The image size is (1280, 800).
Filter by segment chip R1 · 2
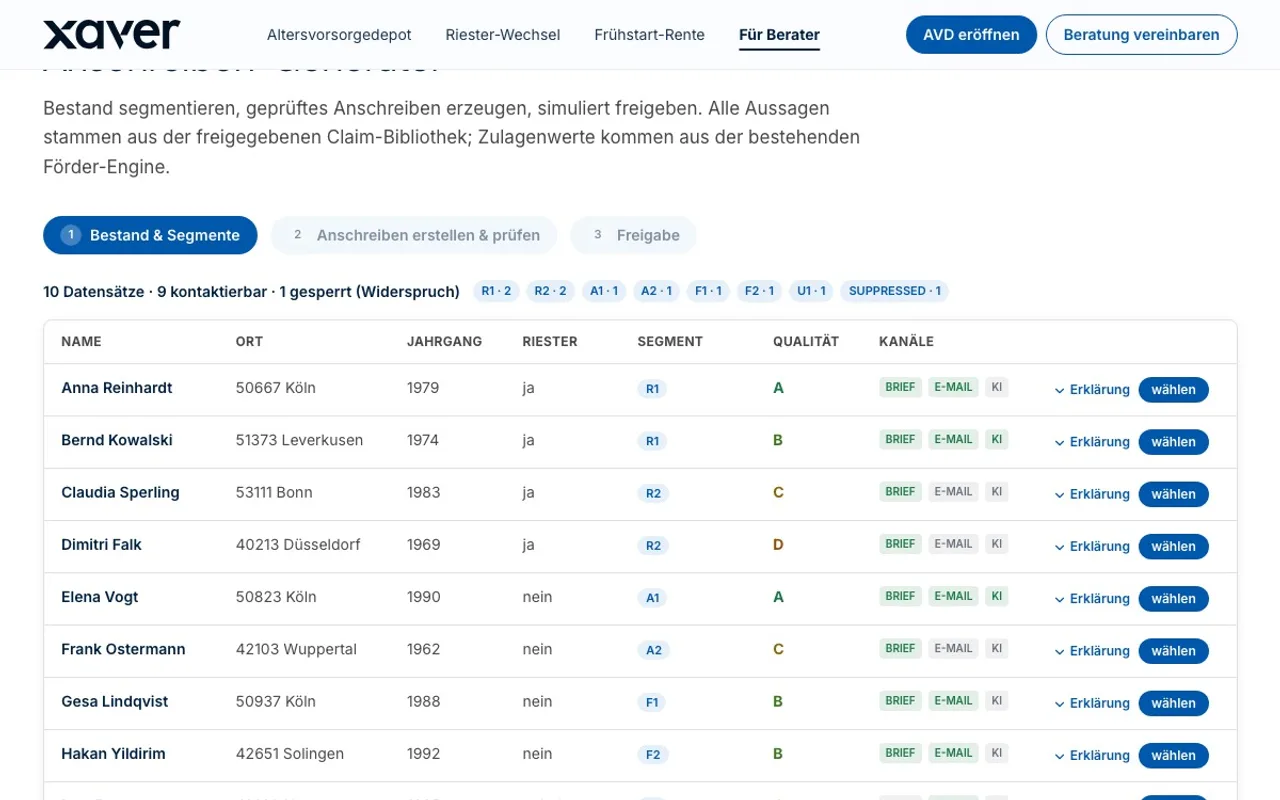[496, 291]
